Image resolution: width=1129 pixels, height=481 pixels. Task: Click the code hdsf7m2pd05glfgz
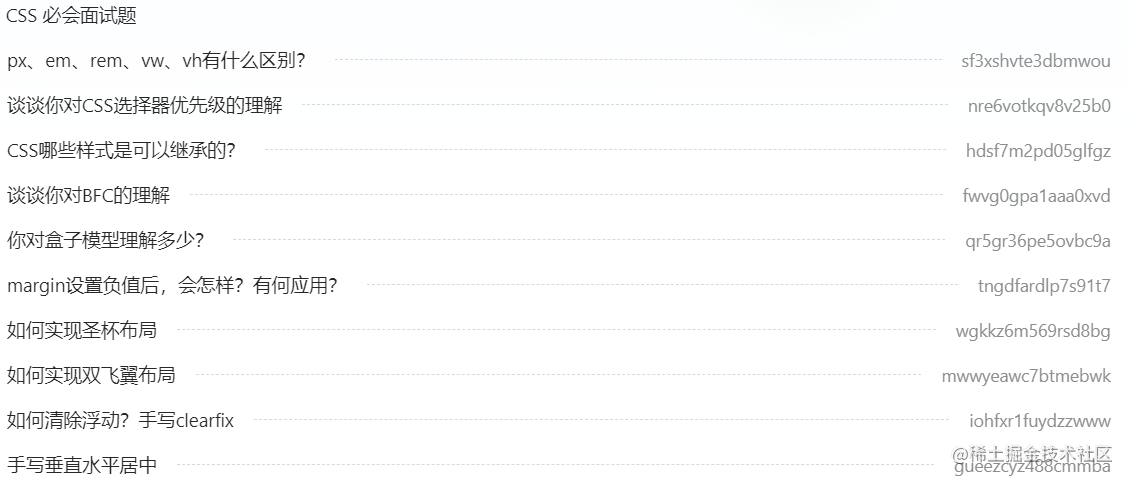(x=1038, y=151)
